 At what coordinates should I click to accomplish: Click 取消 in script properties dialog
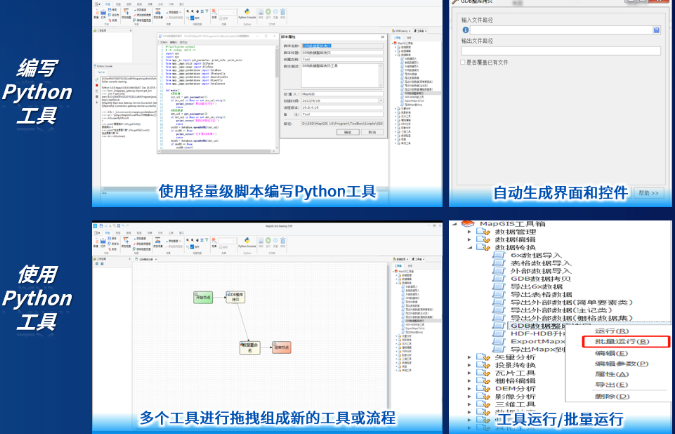point(372,132)
